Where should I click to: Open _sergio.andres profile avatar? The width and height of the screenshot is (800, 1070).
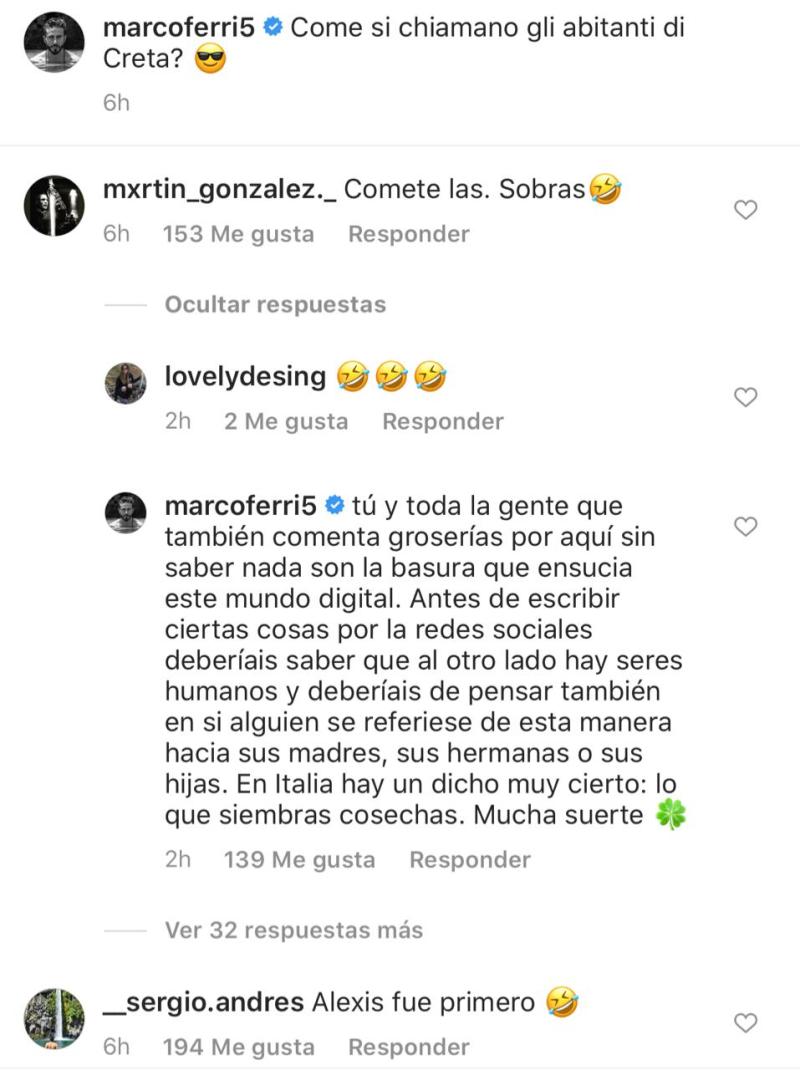point(53,1018)
